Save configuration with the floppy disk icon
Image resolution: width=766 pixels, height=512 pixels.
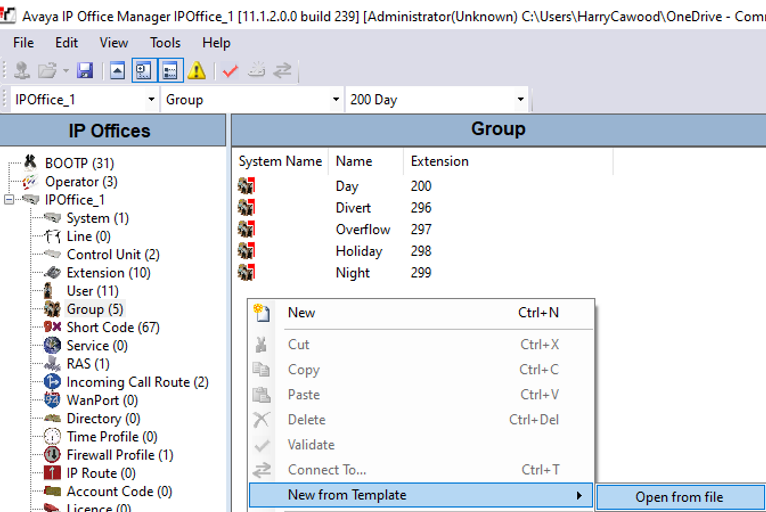point(85,71)
